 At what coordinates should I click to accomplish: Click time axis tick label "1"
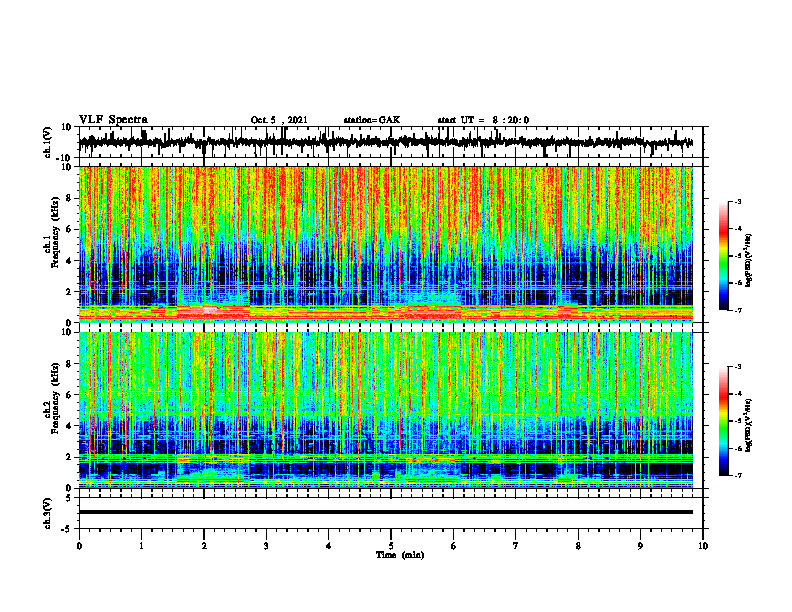coord(141,546)
